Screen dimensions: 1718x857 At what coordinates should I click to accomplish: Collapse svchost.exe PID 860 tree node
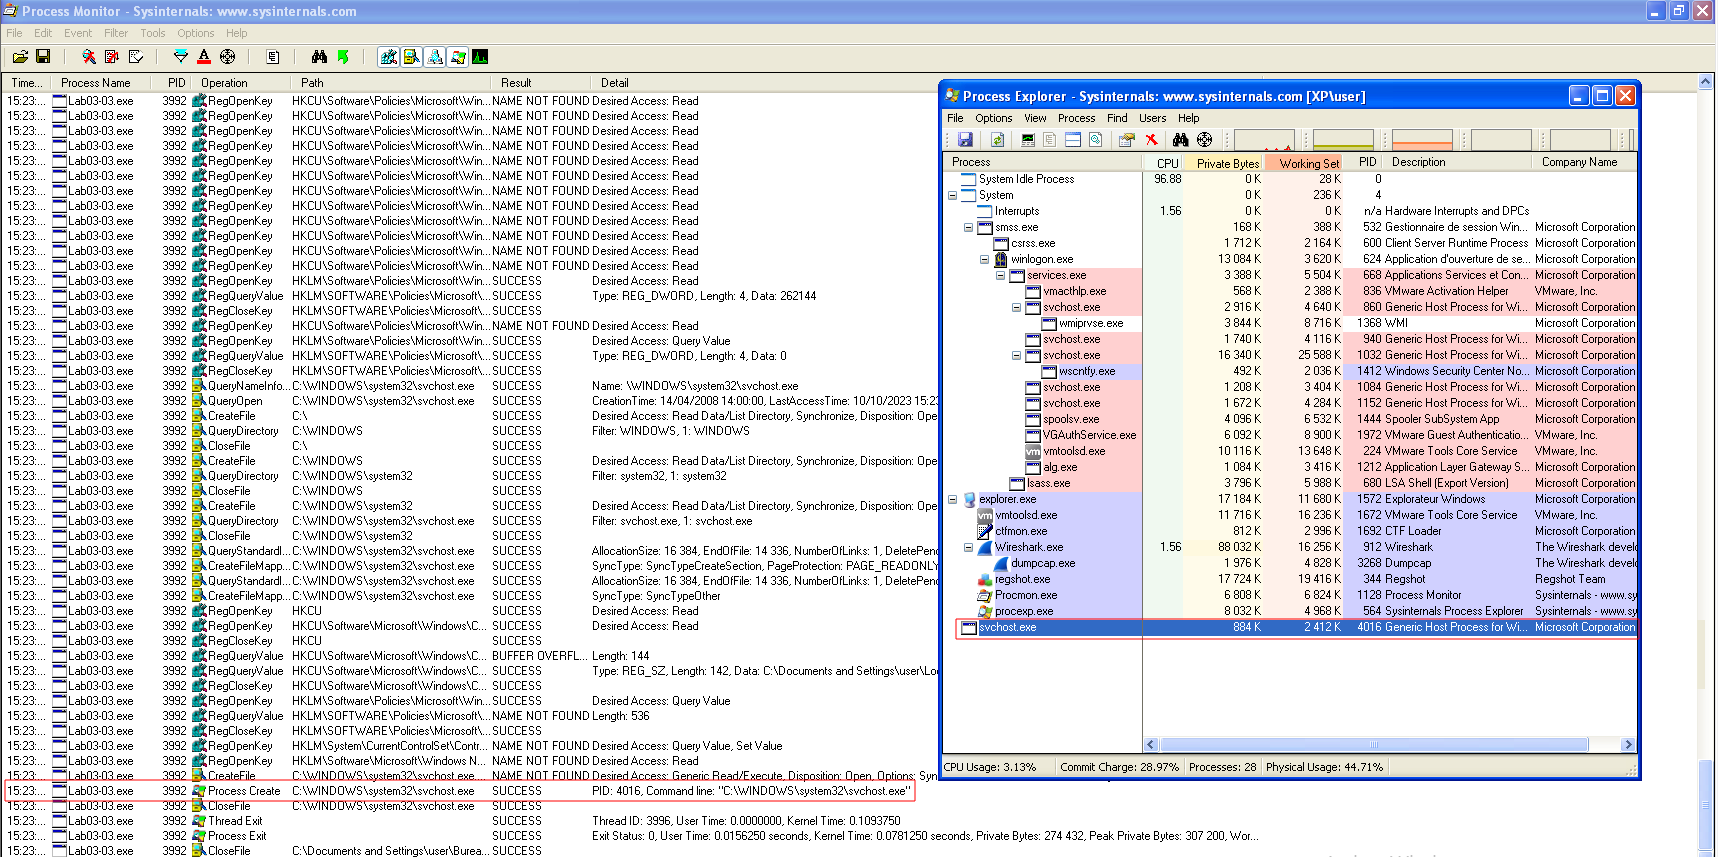[1016, 307]
